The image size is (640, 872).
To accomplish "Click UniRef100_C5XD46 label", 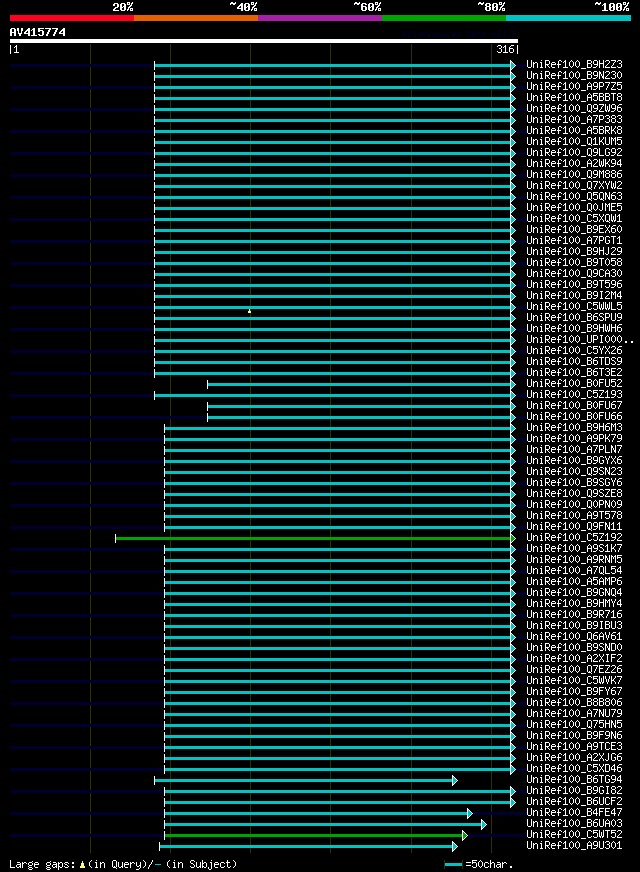I will tap(574, 769).
